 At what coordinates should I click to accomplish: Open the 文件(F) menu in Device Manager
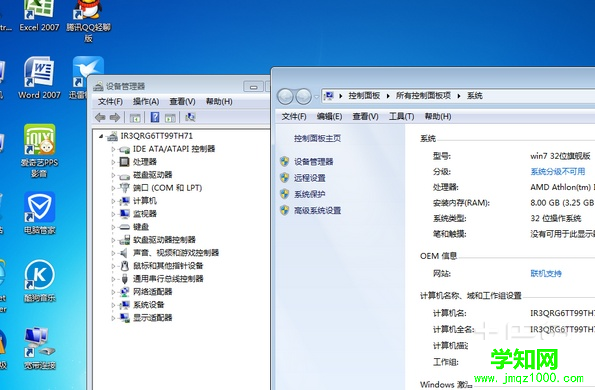[110, 101]
